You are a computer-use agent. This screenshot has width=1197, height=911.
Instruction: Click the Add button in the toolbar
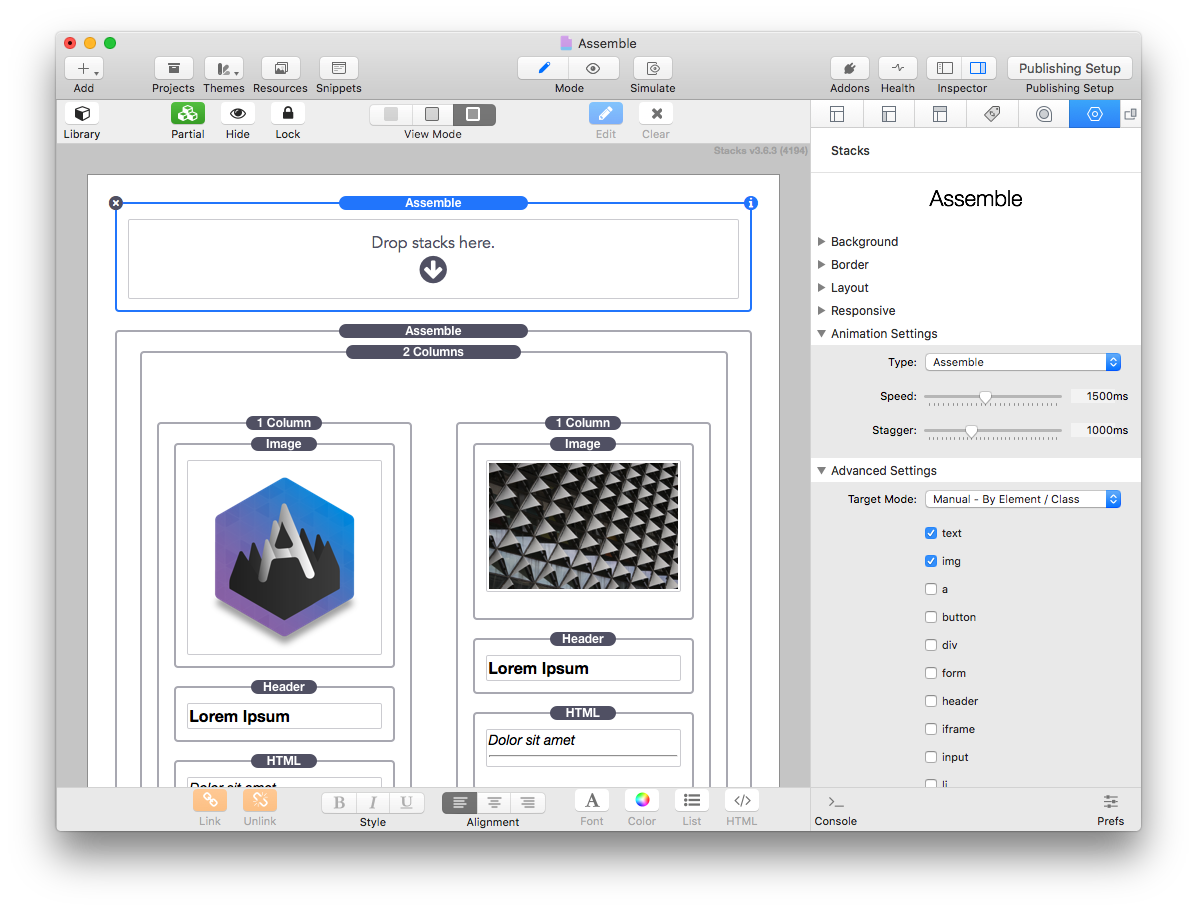tap(84, 69)
